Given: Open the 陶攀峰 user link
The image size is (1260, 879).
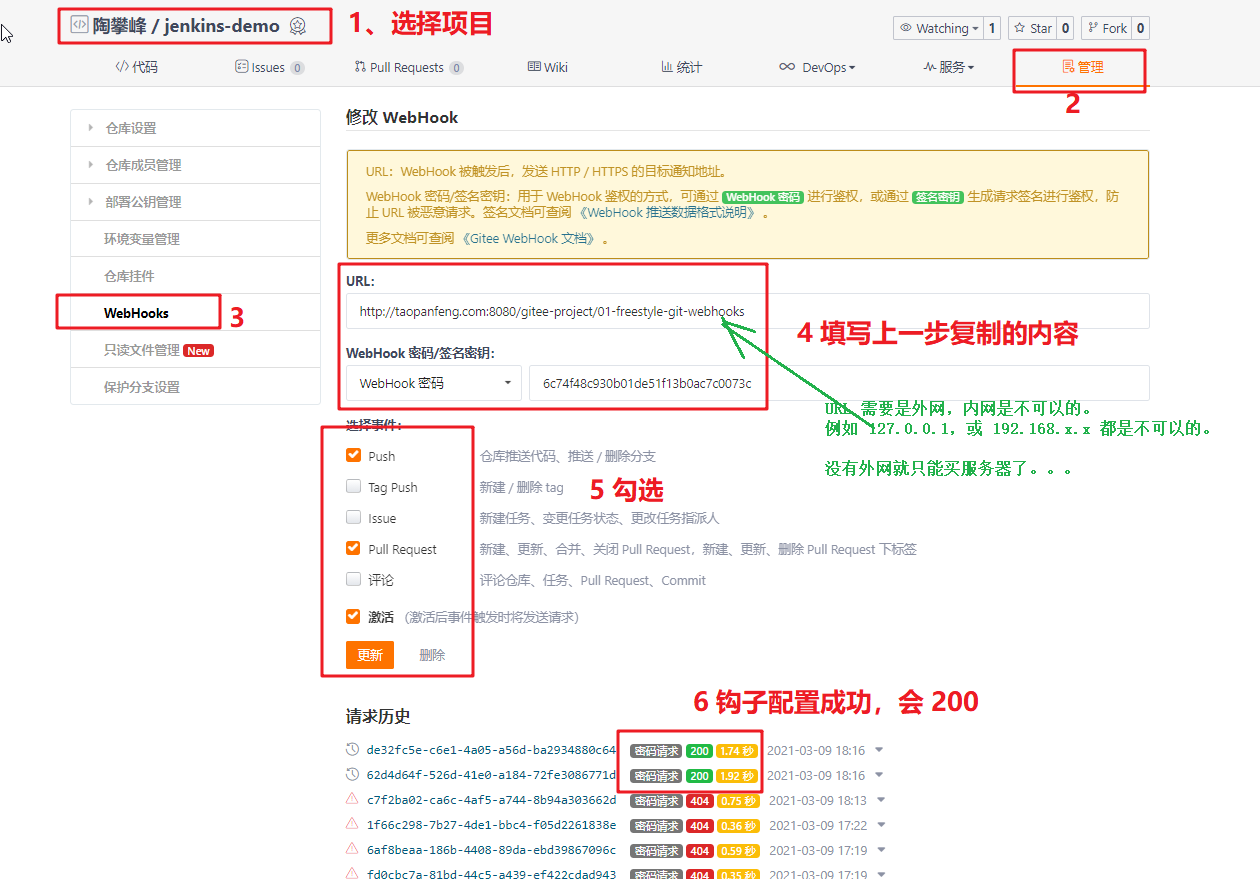Looking at the screenshot, I should pos(119,26).
